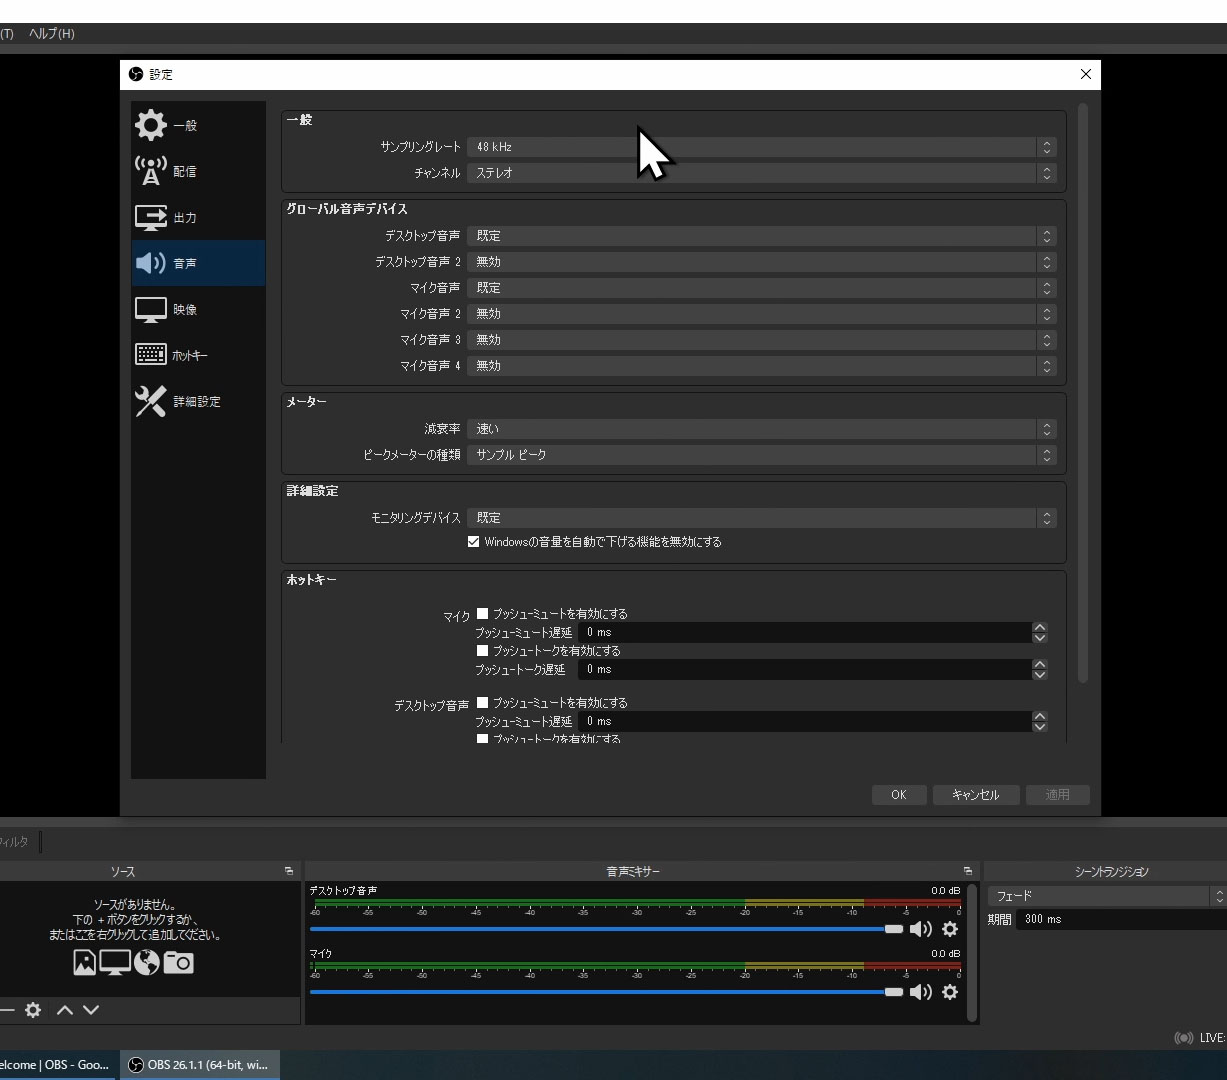Enable プッシュミュート for マイク
This screenshot has height=1080, width=1227.
pos(482,613)
